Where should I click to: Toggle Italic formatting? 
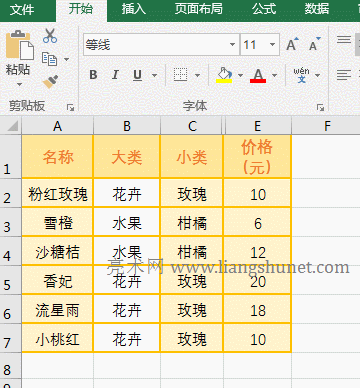coord(115,75)
